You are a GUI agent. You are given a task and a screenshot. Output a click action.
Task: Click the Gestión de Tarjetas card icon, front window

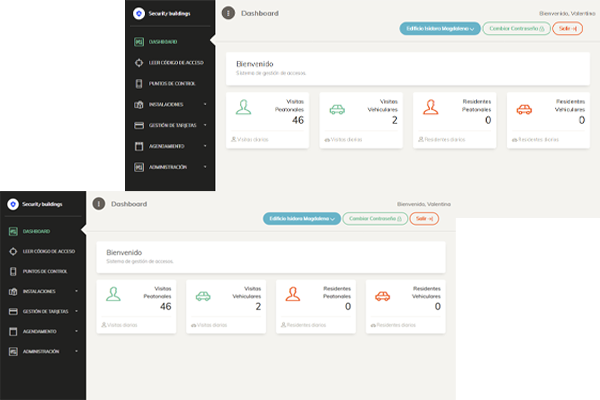point(12,311)
